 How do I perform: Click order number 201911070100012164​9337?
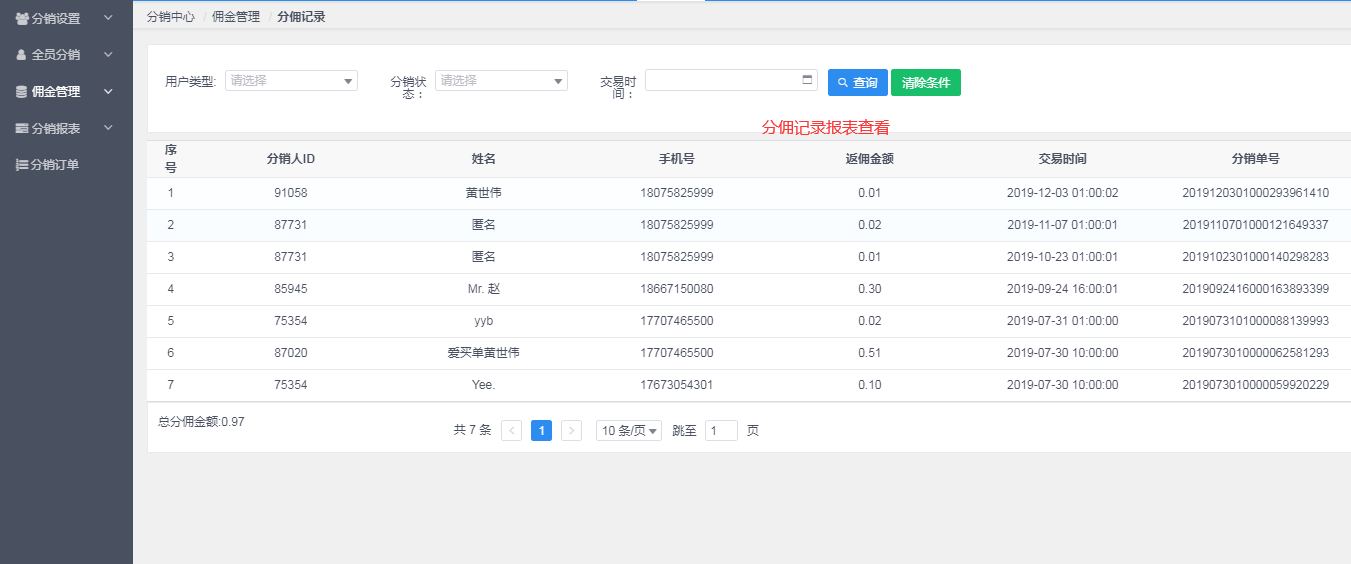pos(1256,225)
